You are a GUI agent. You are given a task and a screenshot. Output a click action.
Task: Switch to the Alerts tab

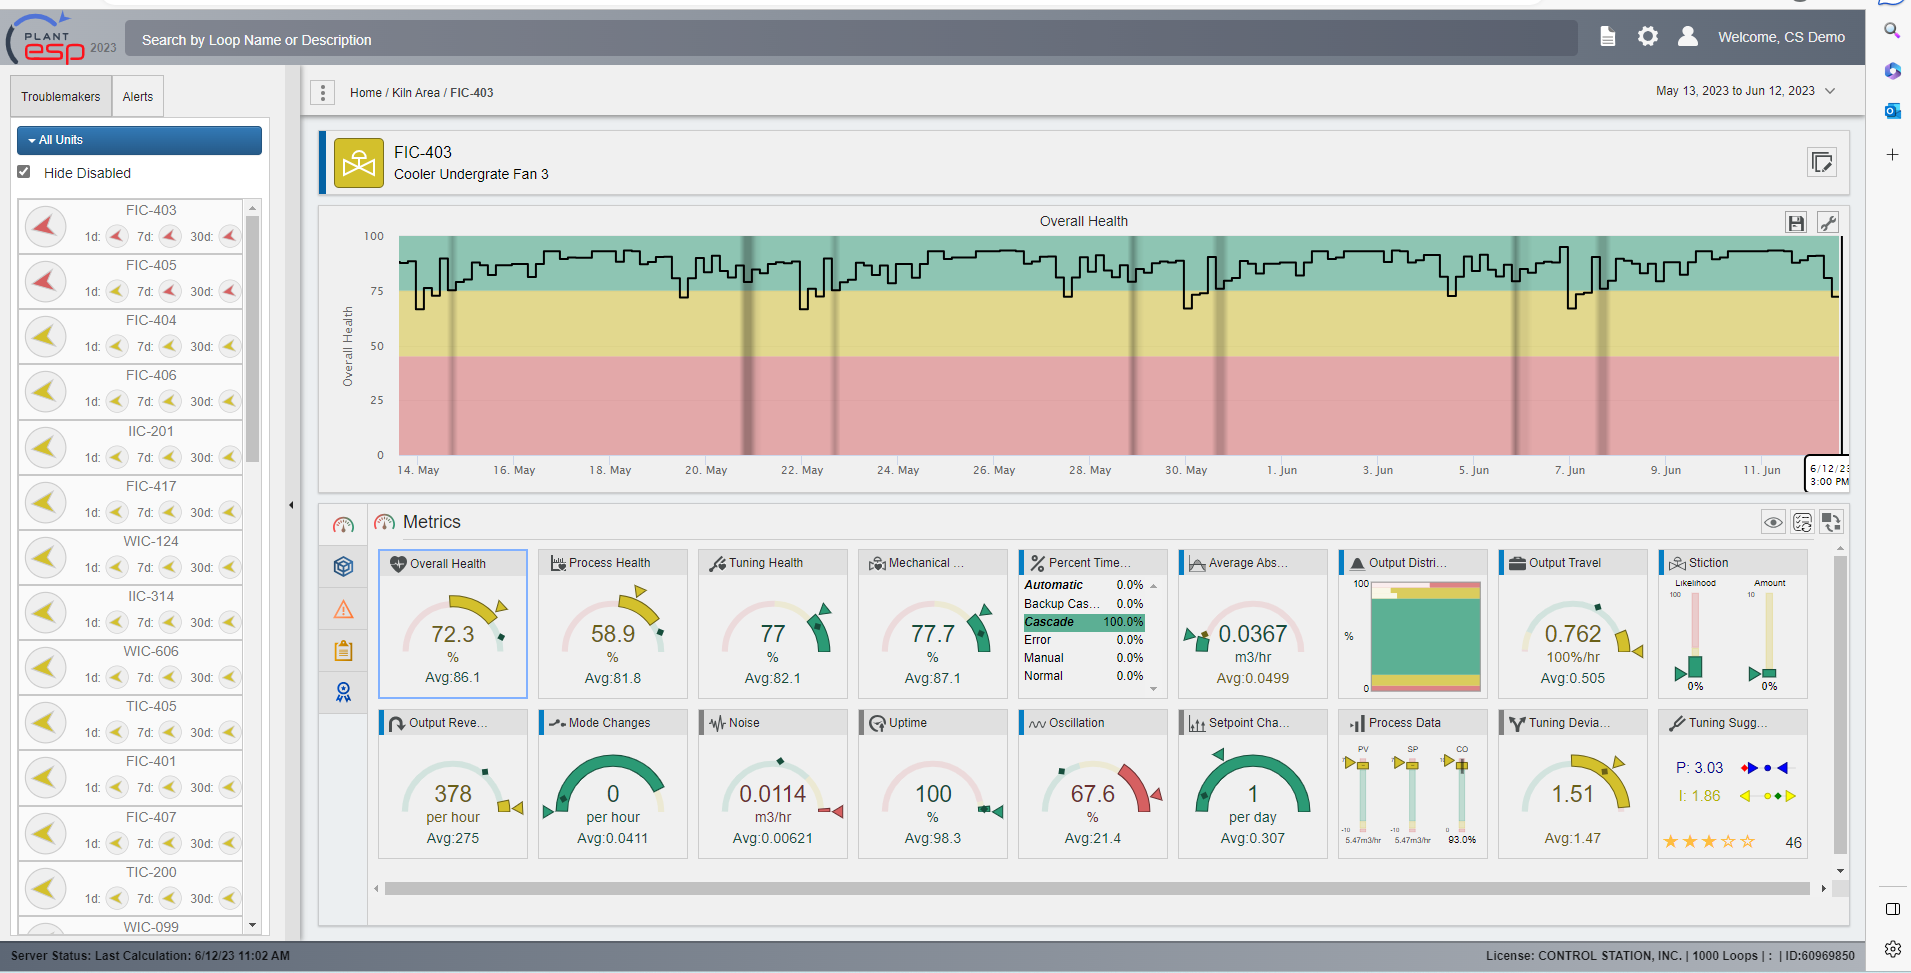(137, 96)
